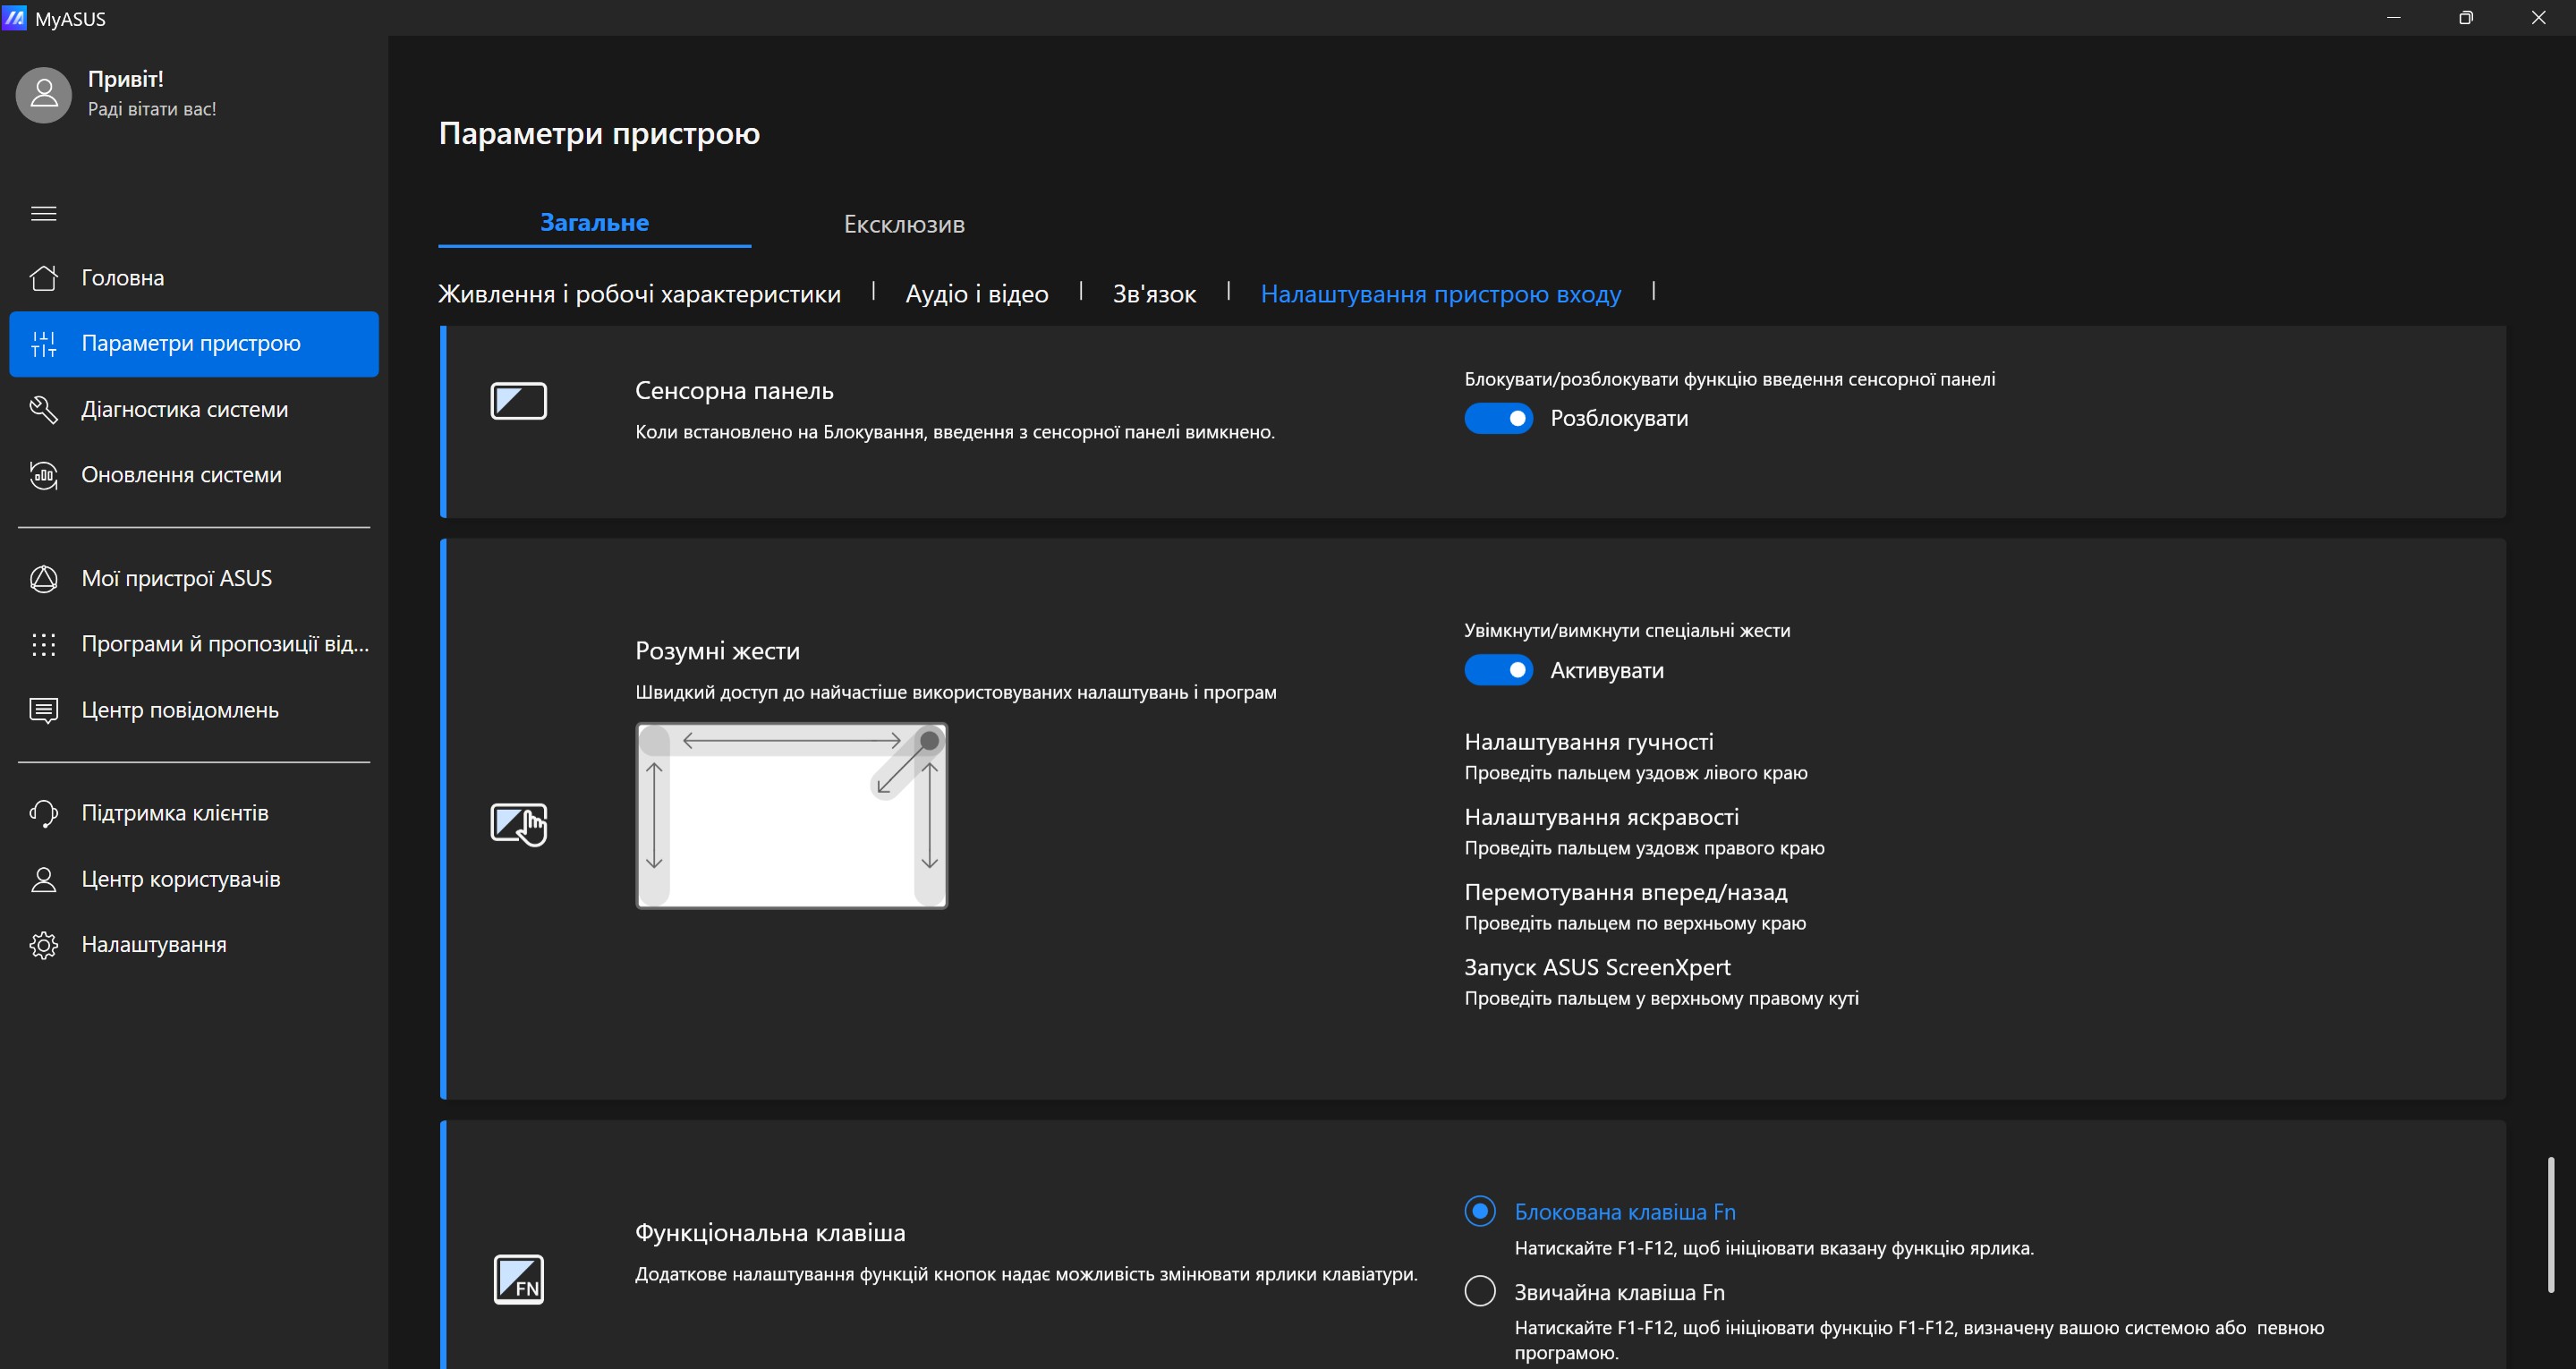
Task: Click the Оновлення системи update icon
Action: [x=43, y=475]
